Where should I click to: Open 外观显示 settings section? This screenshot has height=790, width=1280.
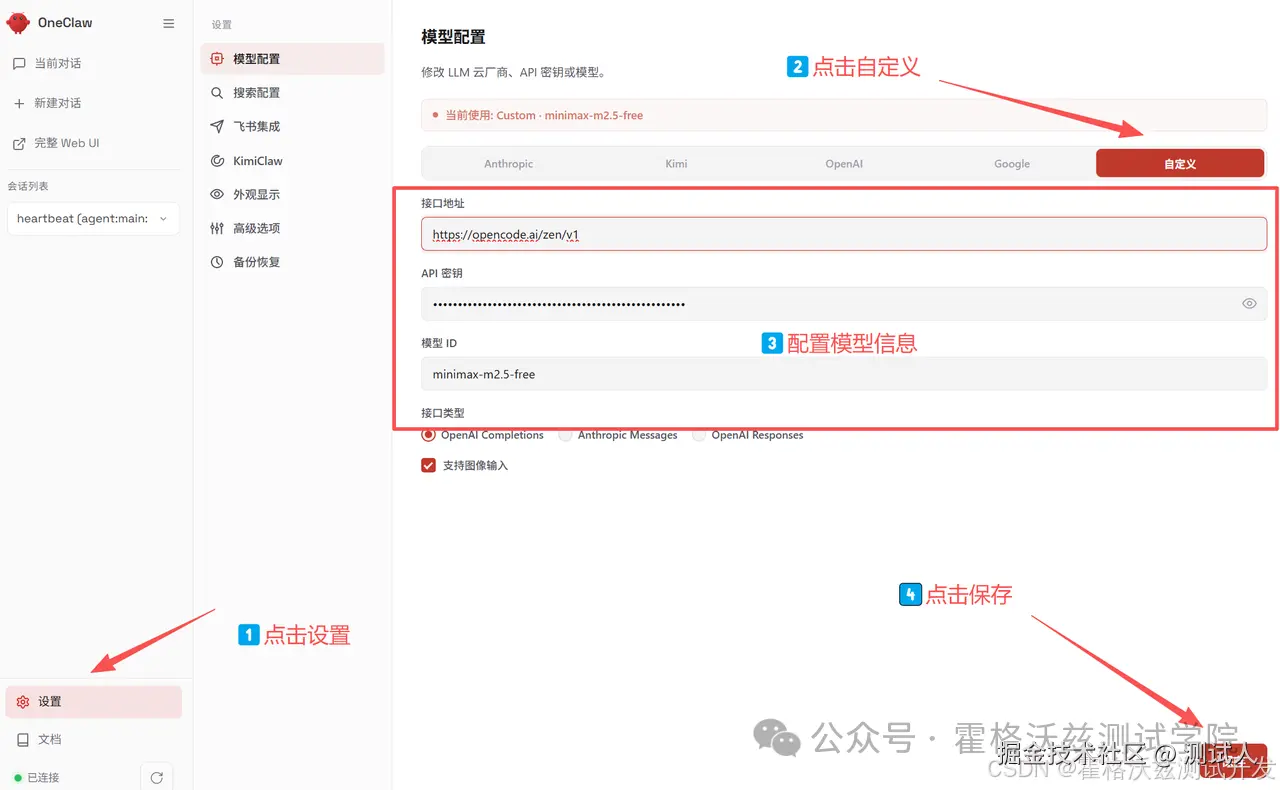pos(292,194)
